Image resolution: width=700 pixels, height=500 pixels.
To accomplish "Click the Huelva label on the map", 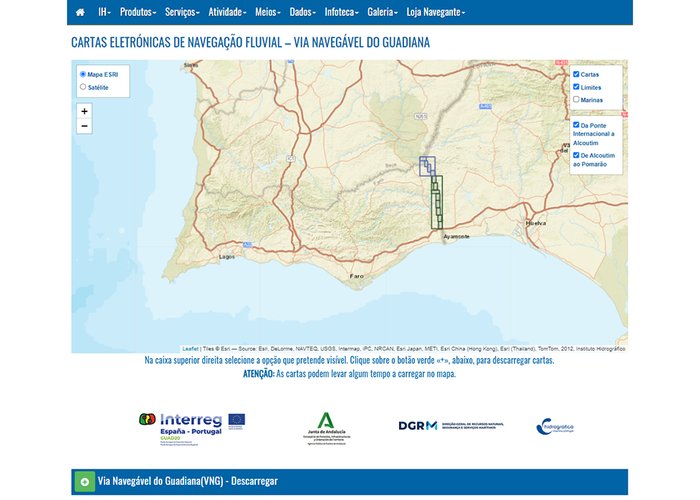I will (536, 223).
